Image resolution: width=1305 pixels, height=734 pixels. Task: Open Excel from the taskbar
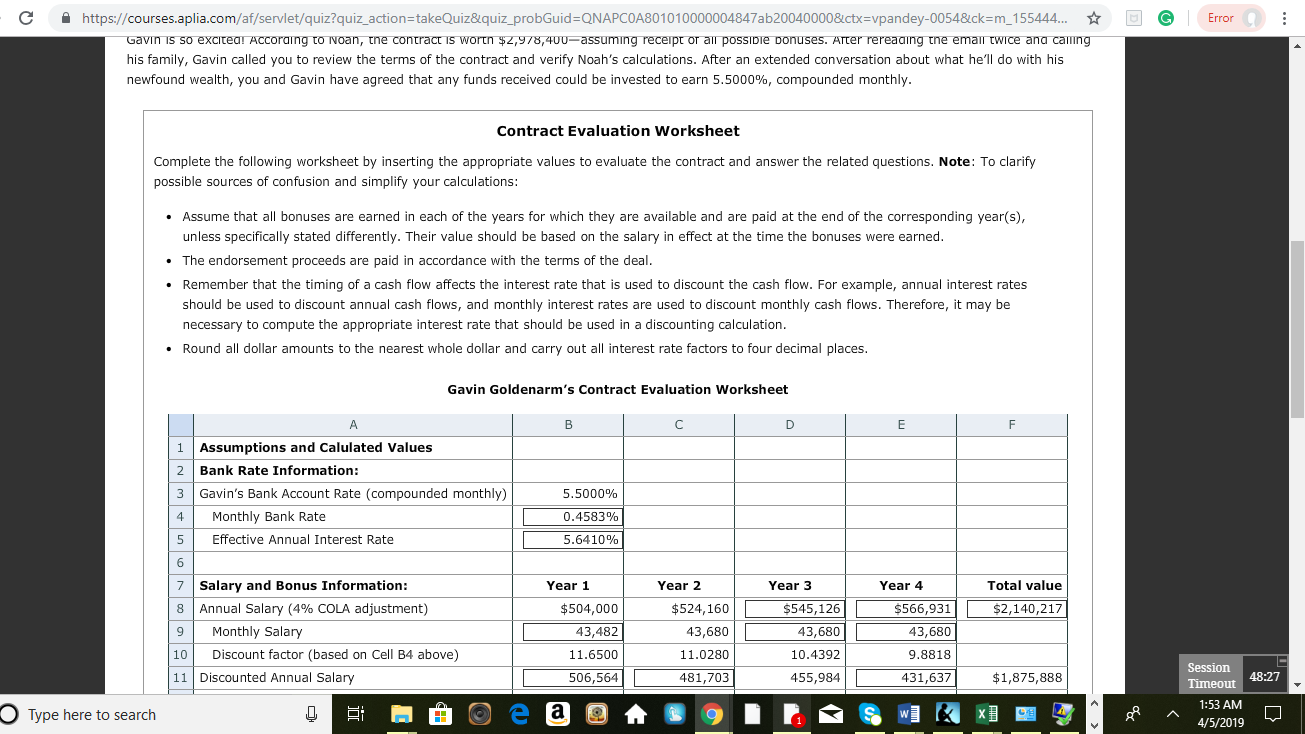pos(987,715)
